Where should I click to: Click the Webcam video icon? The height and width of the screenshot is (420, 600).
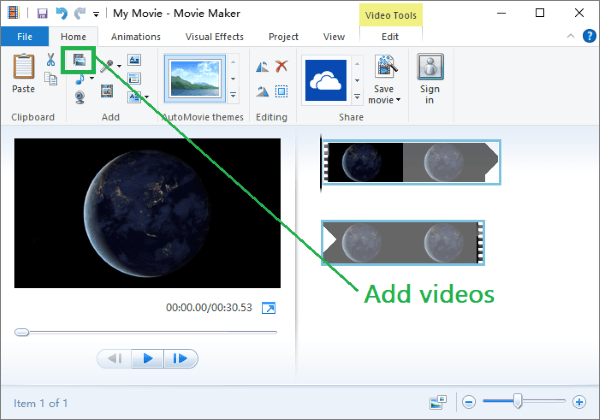pyautogui.click(x=80, y=97)
